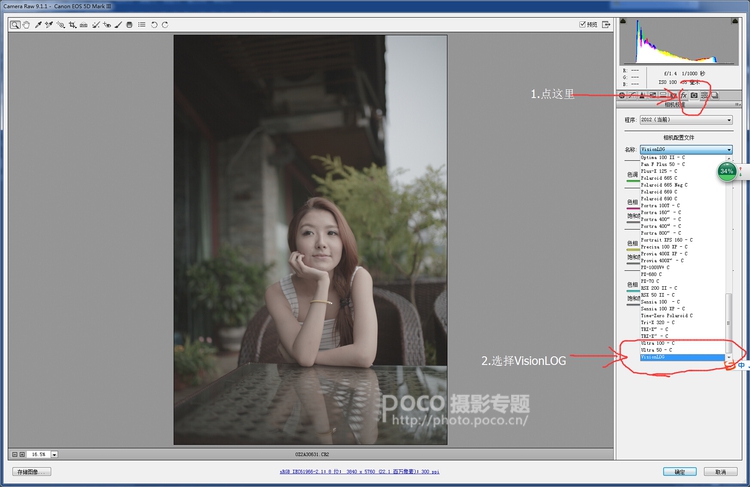This screenshot has height=487, width=750.
Task: Open the Snapshots panel tab
Action: coord(715,96)
